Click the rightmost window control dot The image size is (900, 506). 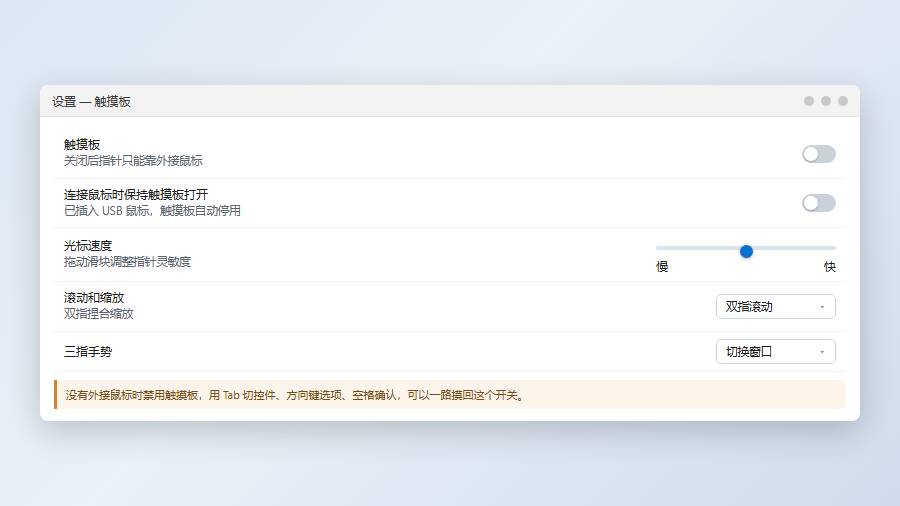click(x=843, y=101)
